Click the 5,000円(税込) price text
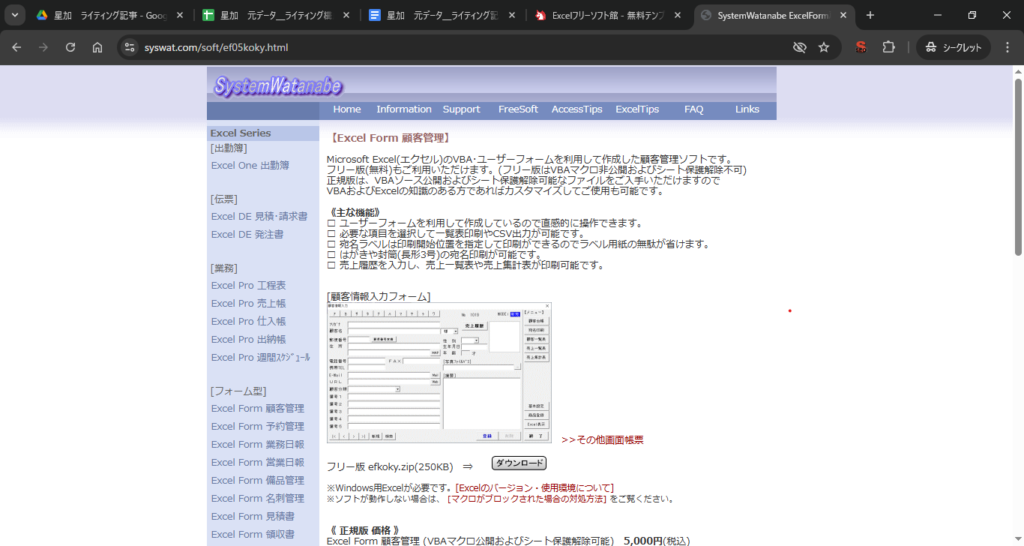Viewport: 1024px width, 546px height. [x=656, y=541]
